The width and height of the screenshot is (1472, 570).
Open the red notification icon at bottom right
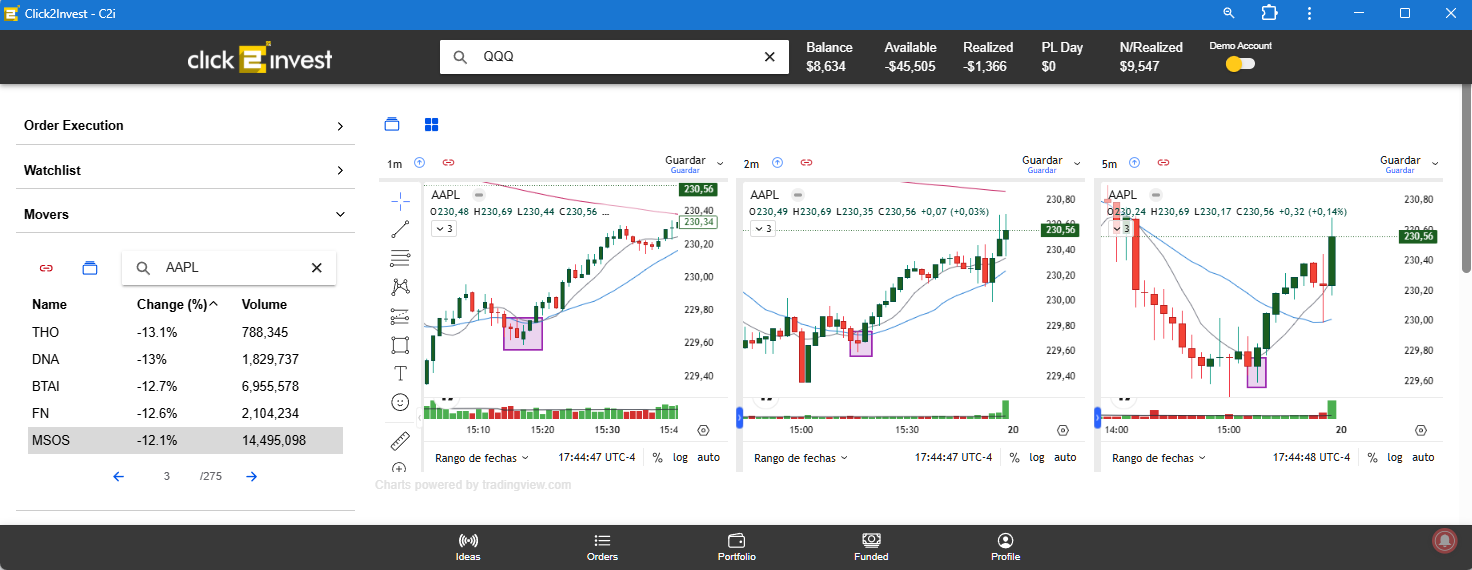pos(1445,540)
